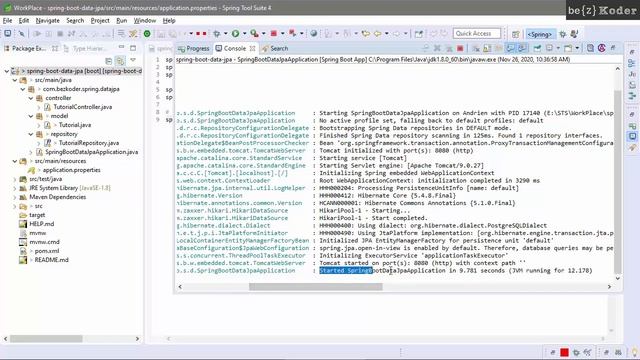Toggle Show Console When Standard Out Changes
The width and height of the screenshot is (640, 360).
(510, 48)
